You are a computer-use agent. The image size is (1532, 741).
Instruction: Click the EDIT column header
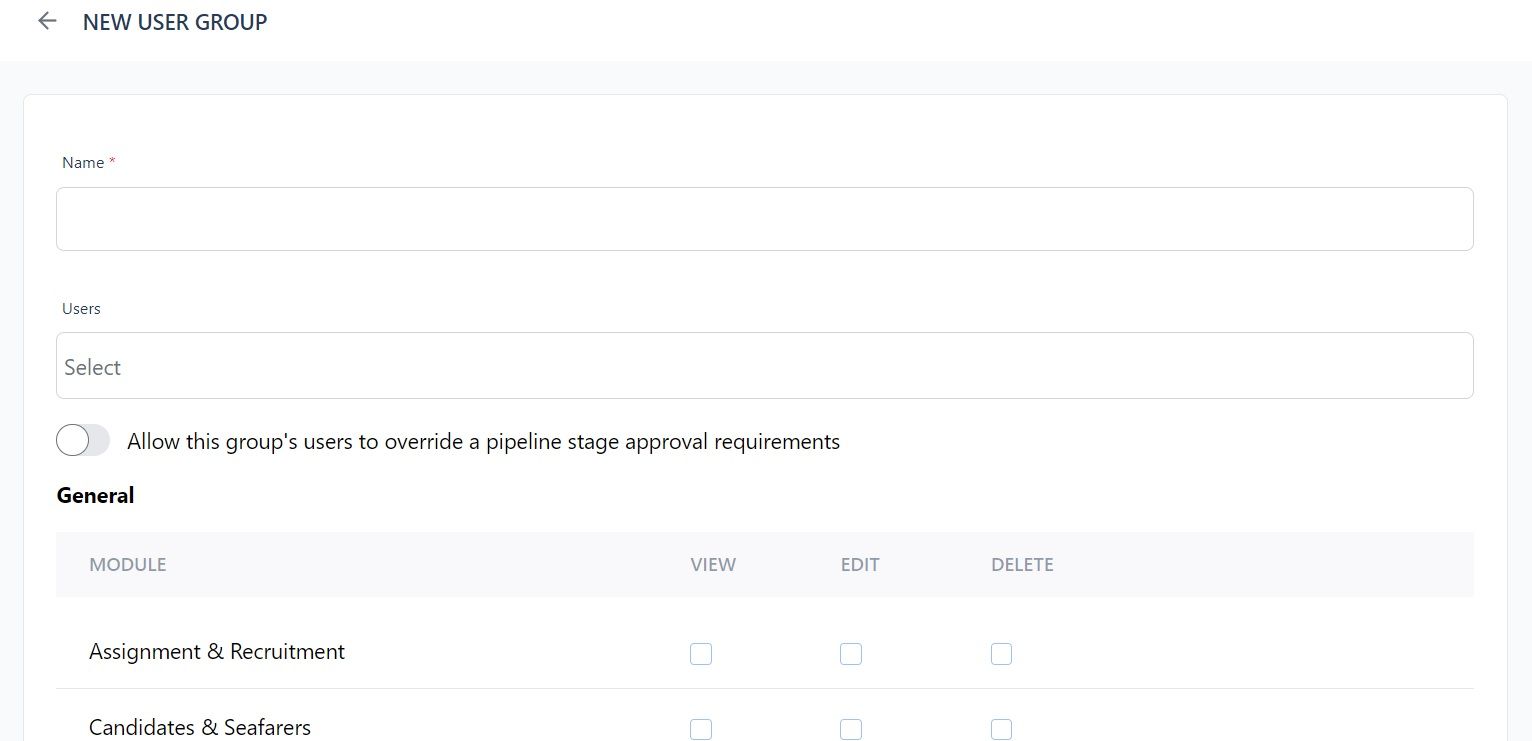point(860,565)
